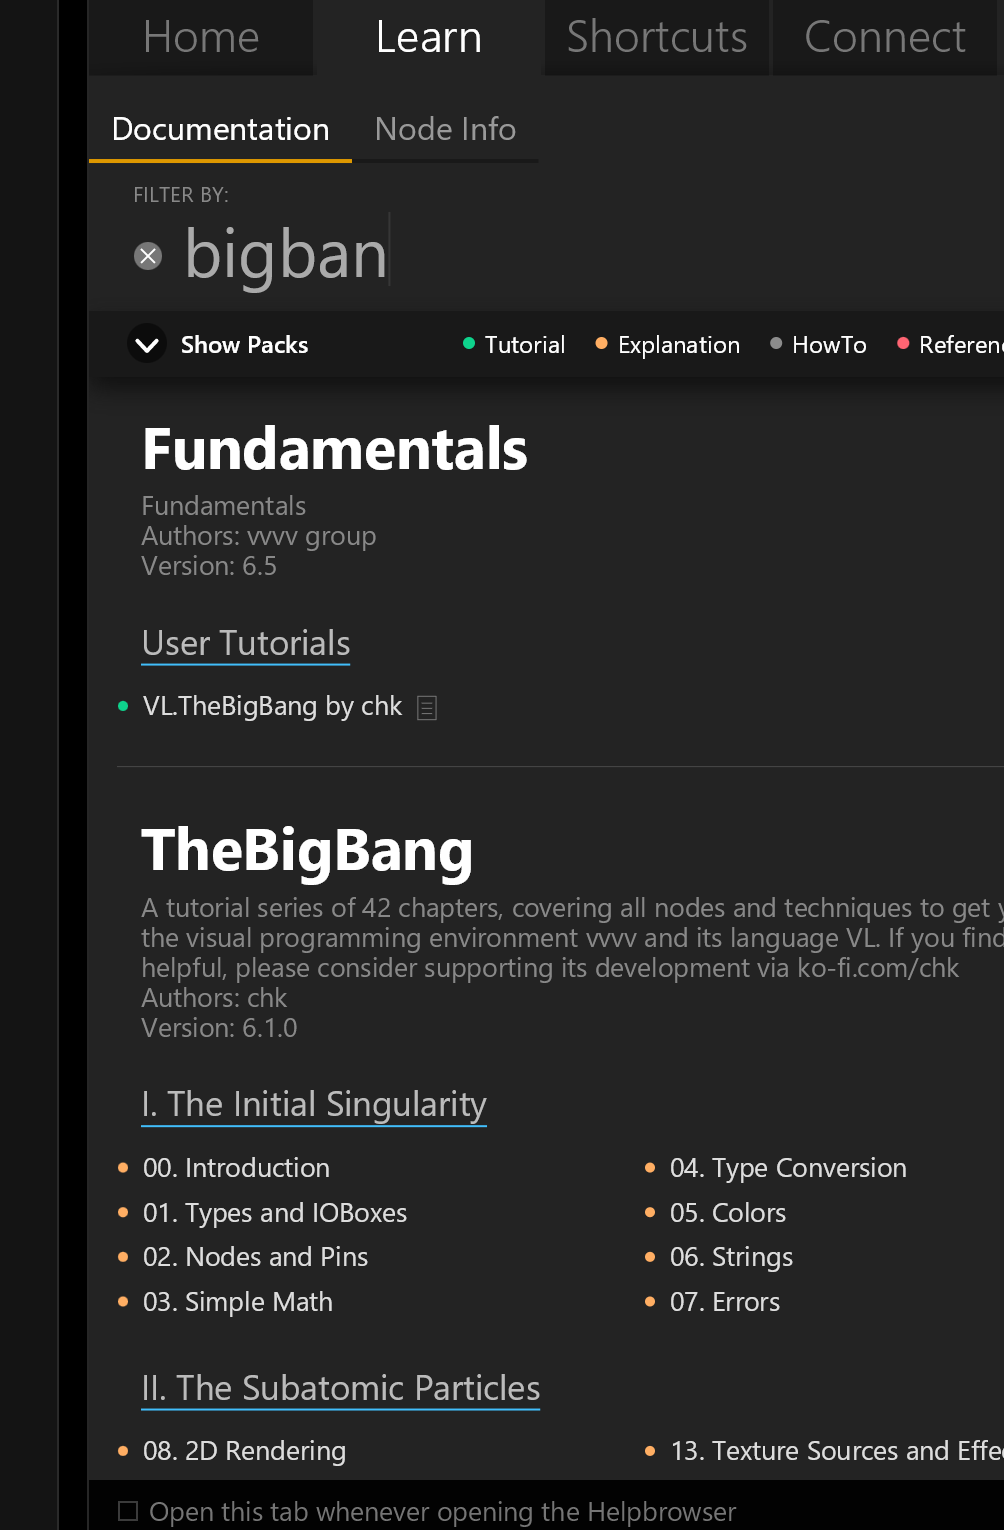
Task: Expand the Show Packs chevron
Action: 147,345
